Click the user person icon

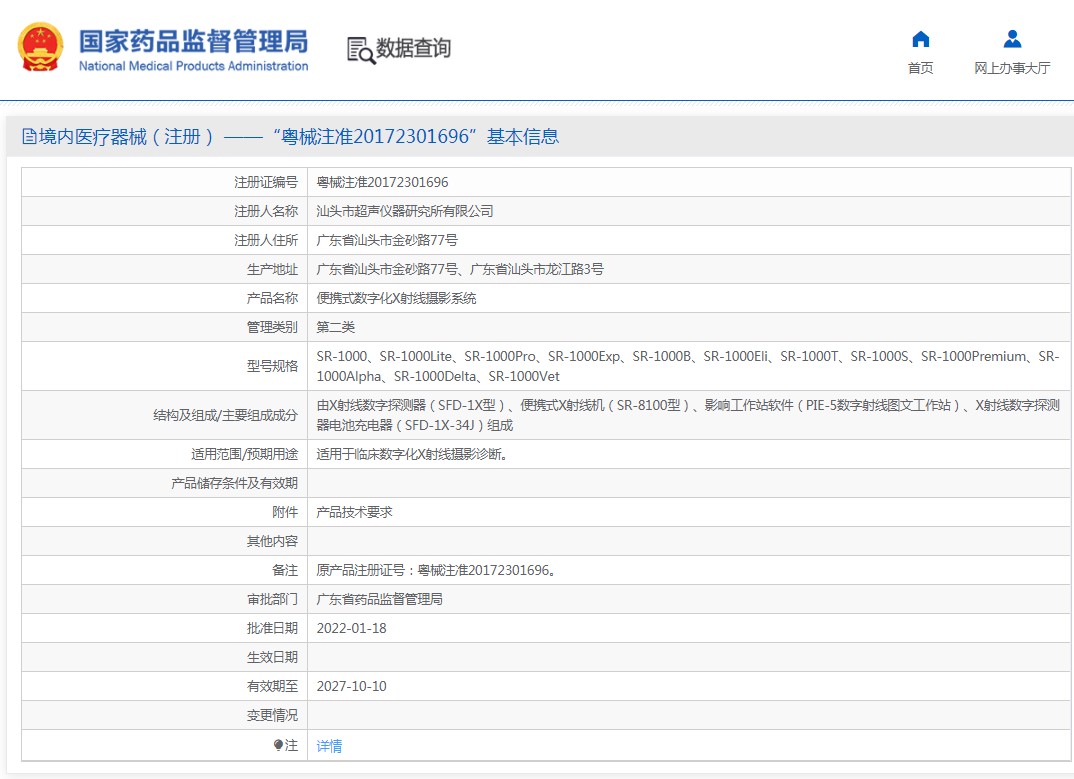1012,40
